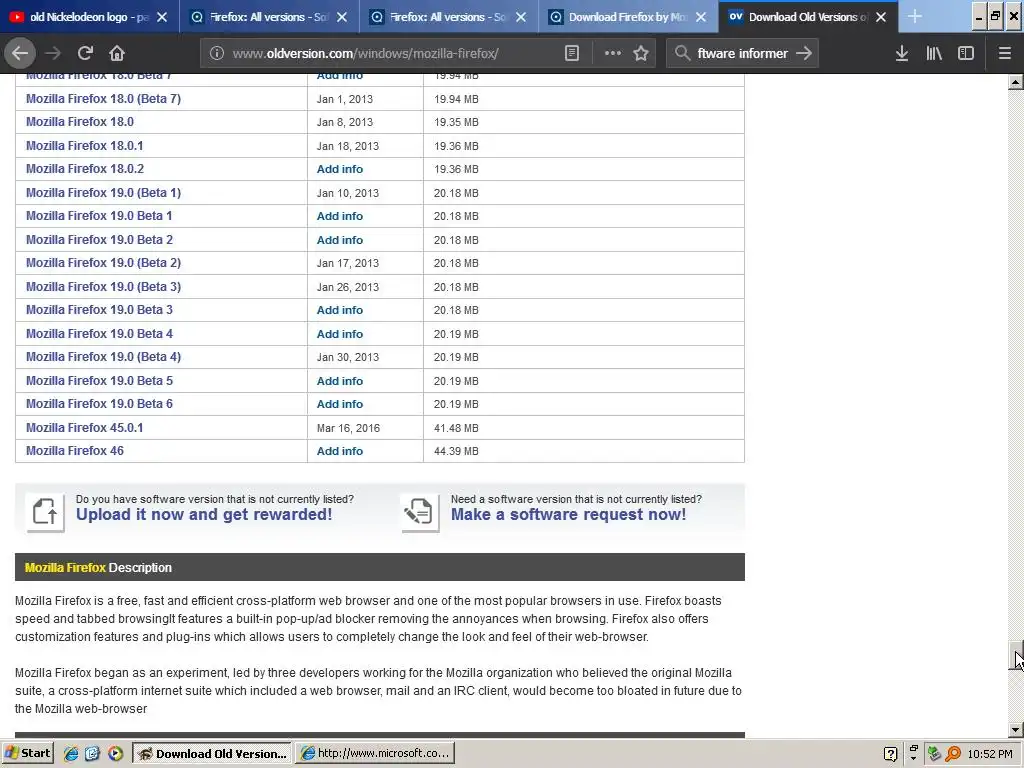Select the Download Old Versions tab
The width and height of the screenshot is (1024, 768).
tap(808, 17)
